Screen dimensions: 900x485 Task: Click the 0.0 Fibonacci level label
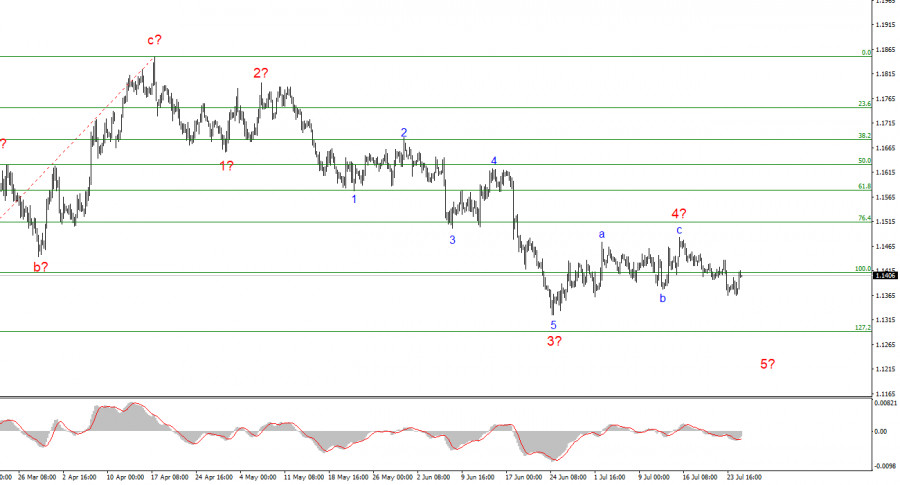[866, 52]
